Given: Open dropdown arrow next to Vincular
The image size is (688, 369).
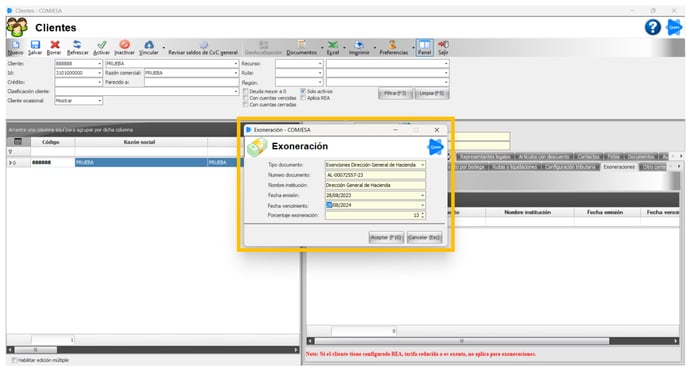Looking at the screenshot, I should click(164, 47).
